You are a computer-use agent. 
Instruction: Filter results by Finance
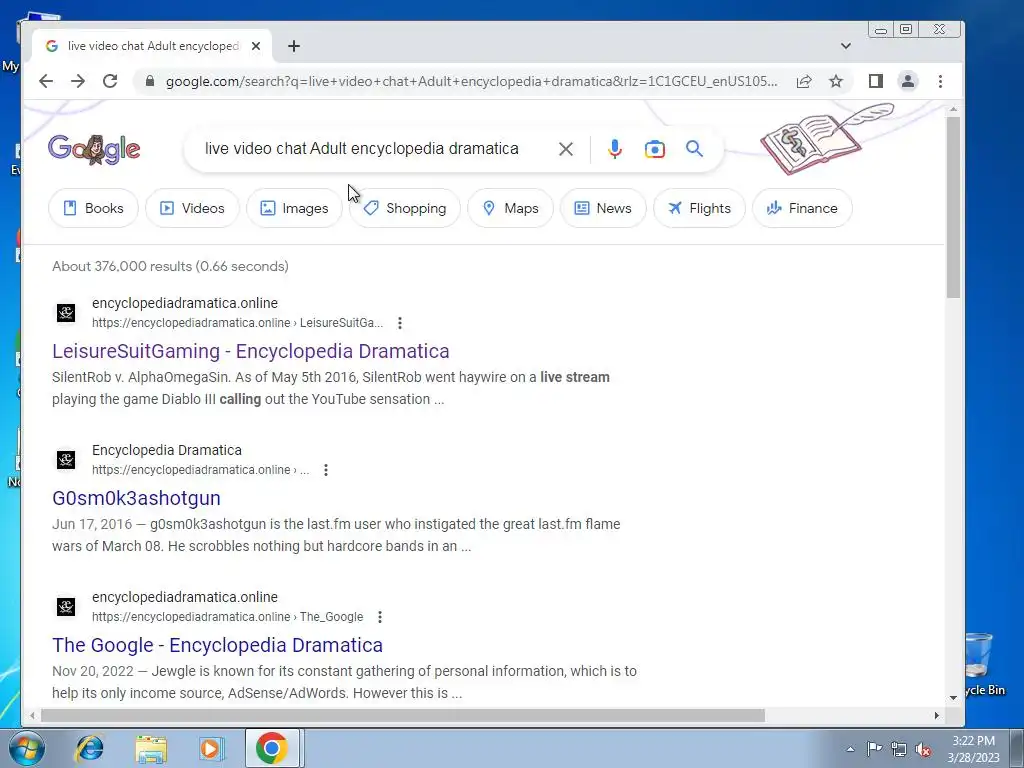tap(802, 208)
